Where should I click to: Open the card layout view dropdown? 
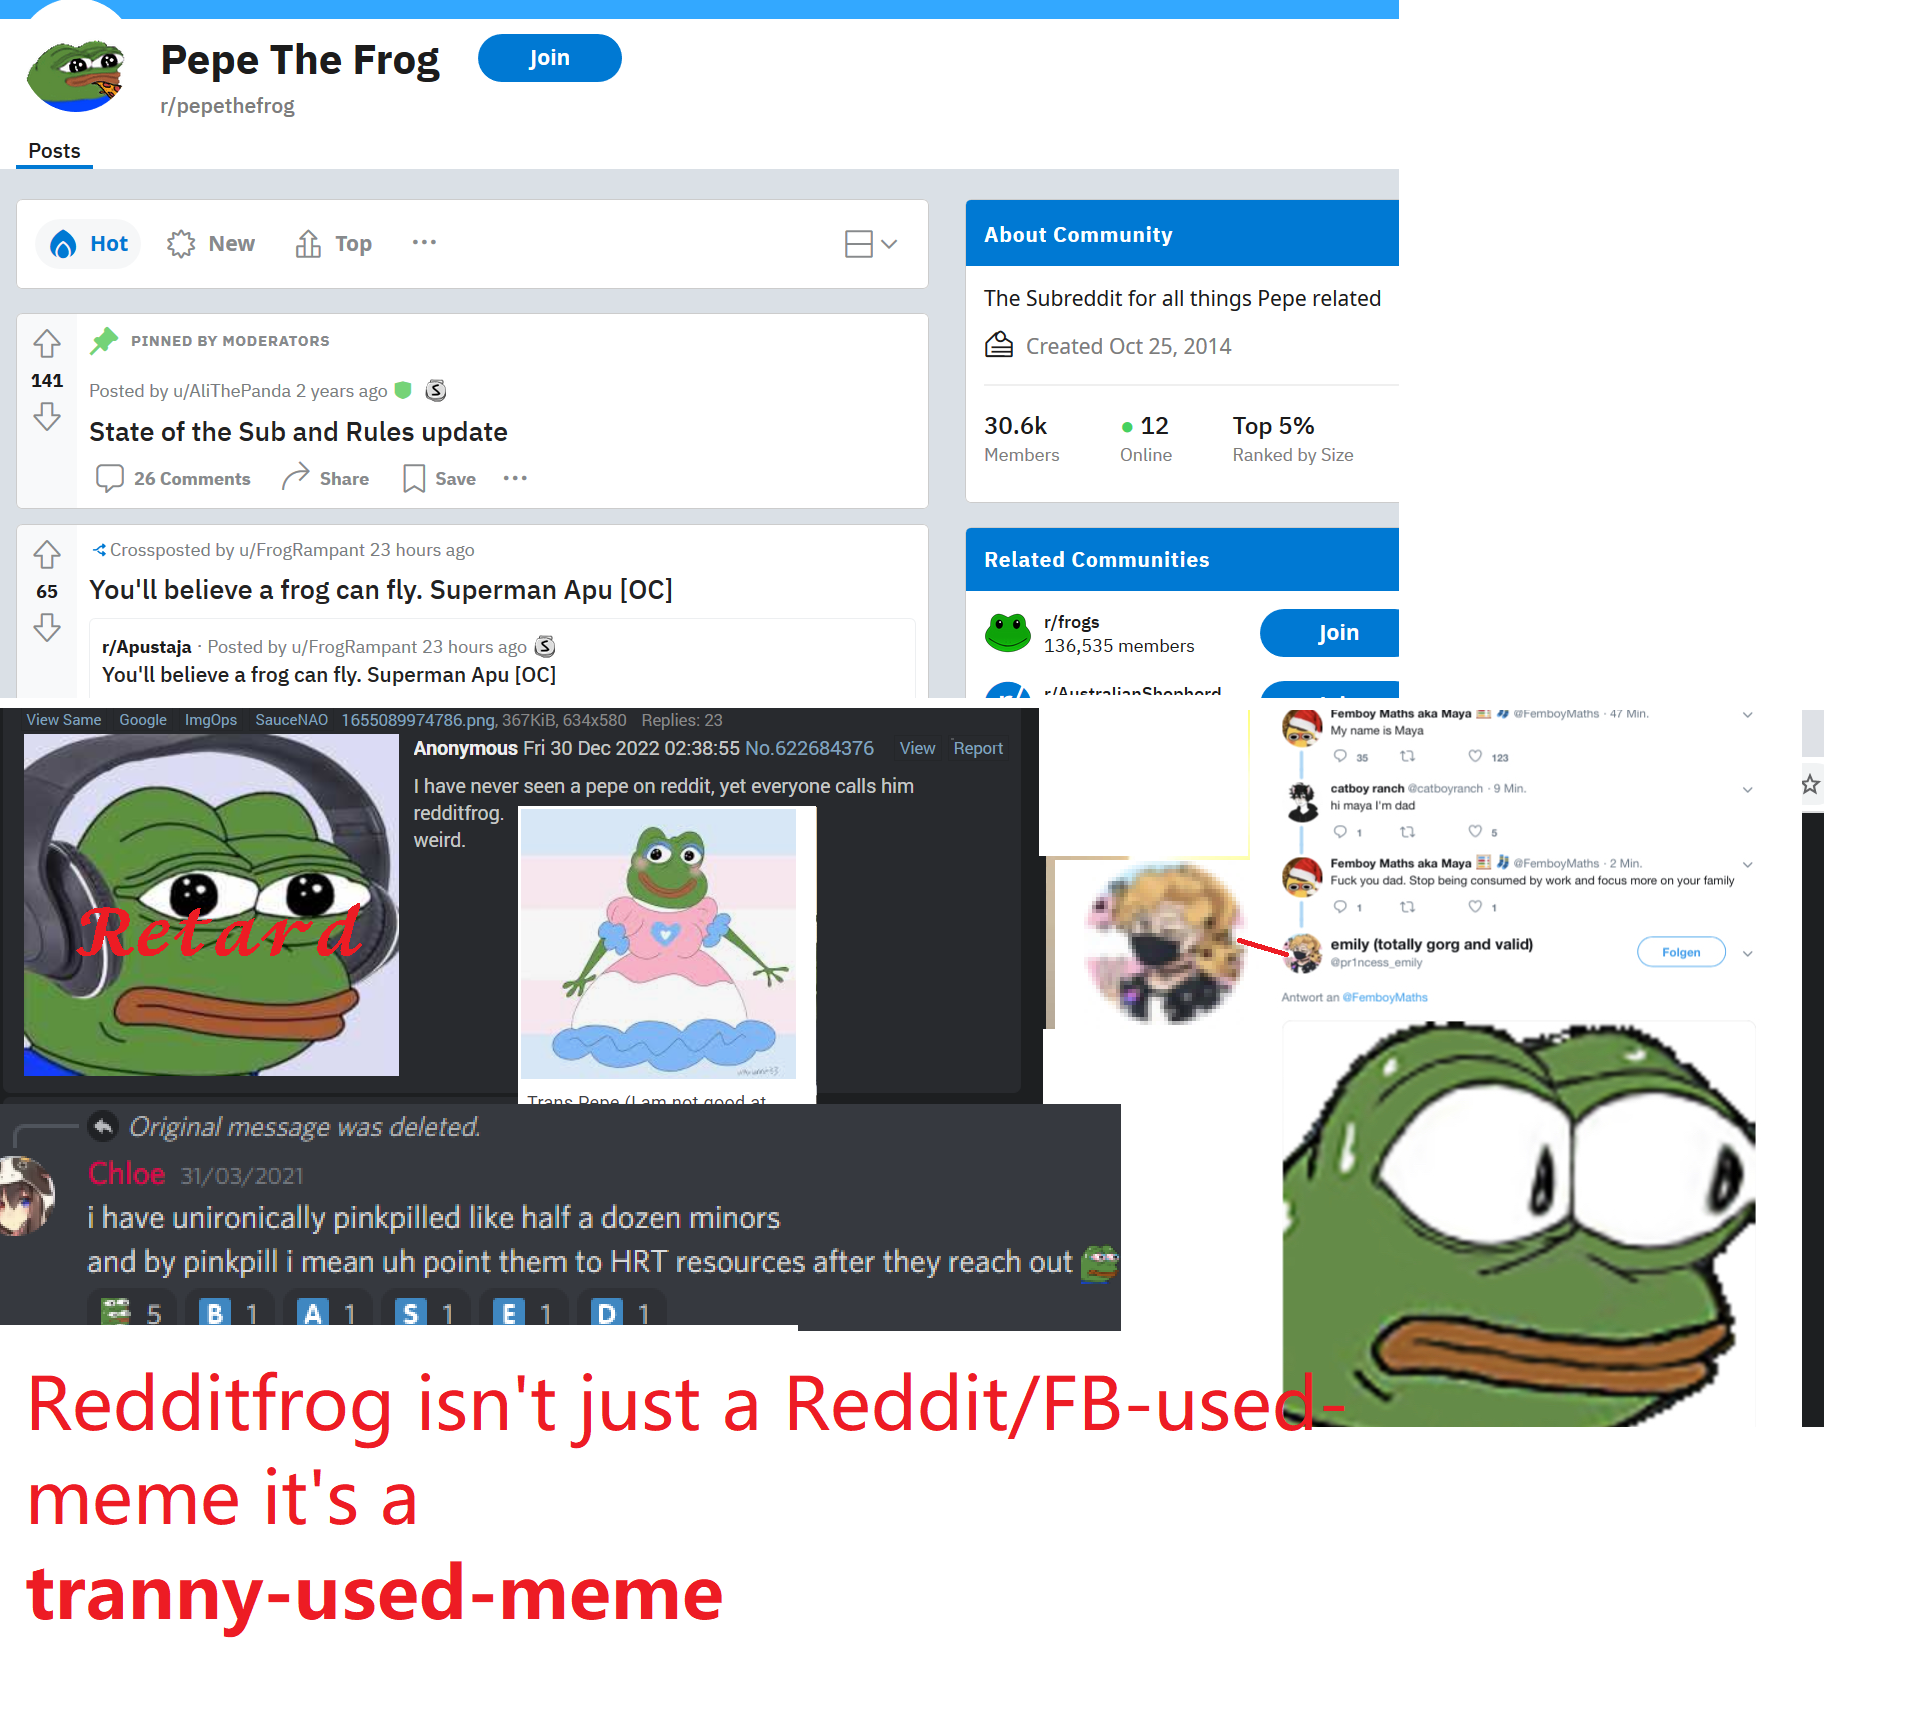pyautogui.click(x=871, y=244)
